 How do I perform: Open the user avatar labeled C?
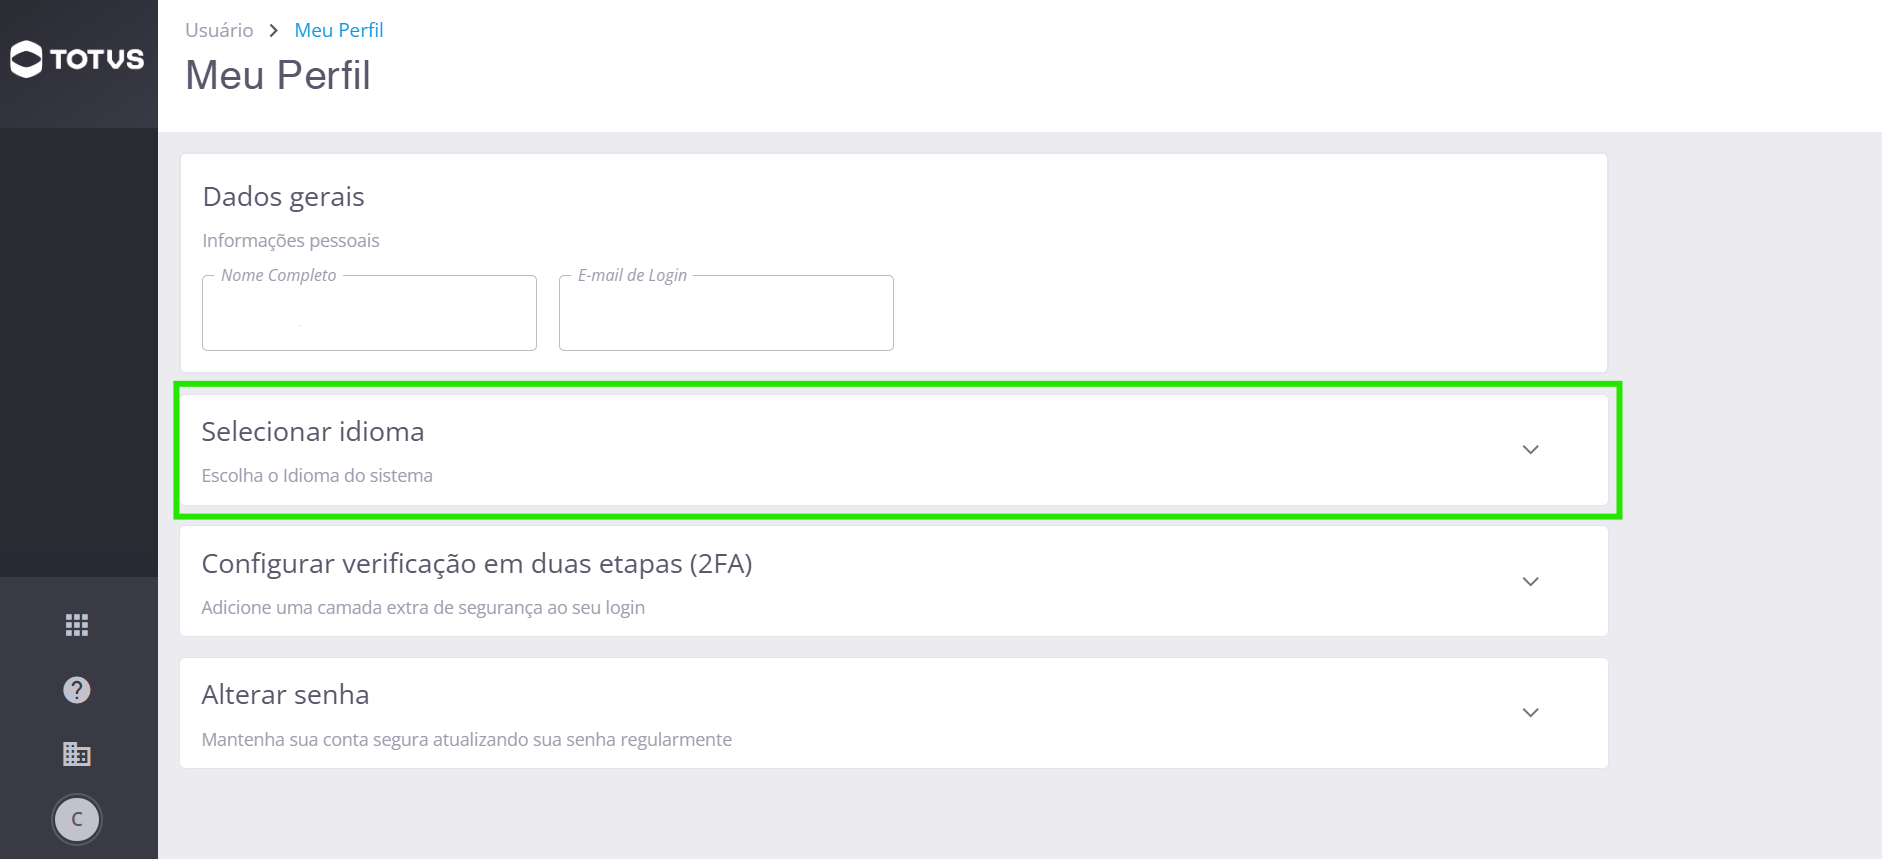tap(77, 820)
